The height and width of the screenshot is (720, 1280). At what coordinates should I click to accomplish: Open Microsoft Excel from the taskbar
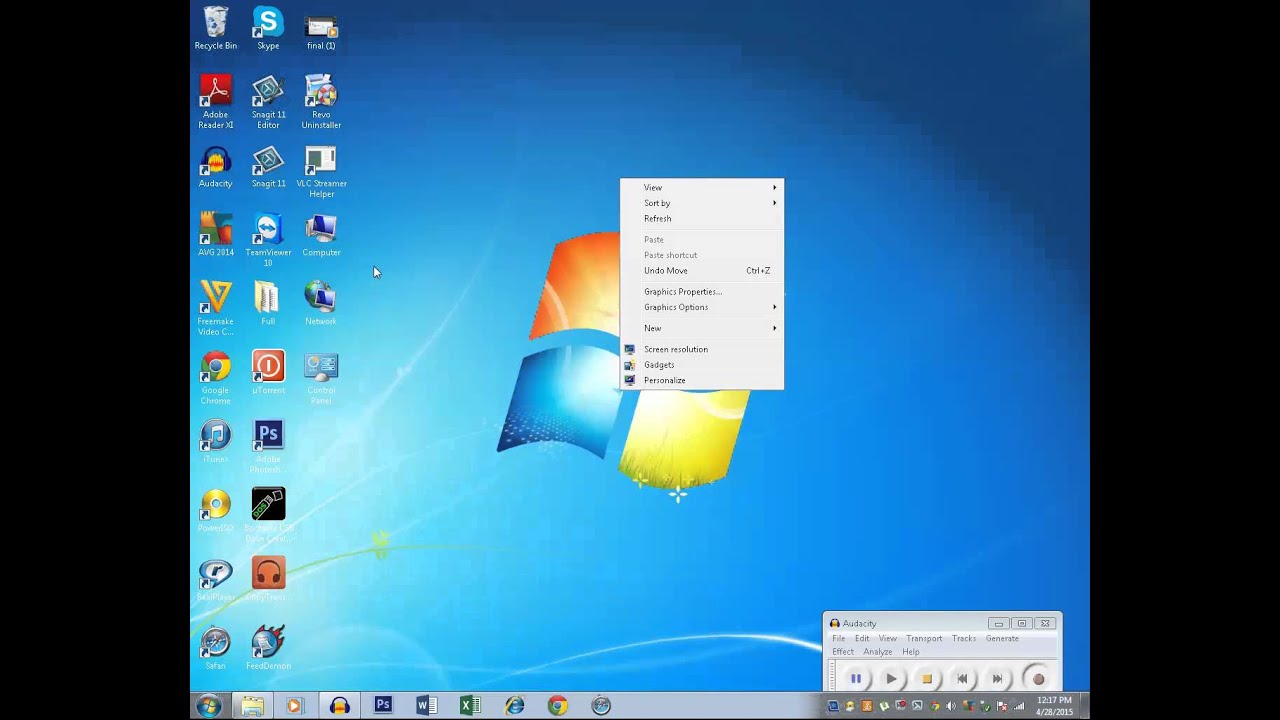click(470, 705)
